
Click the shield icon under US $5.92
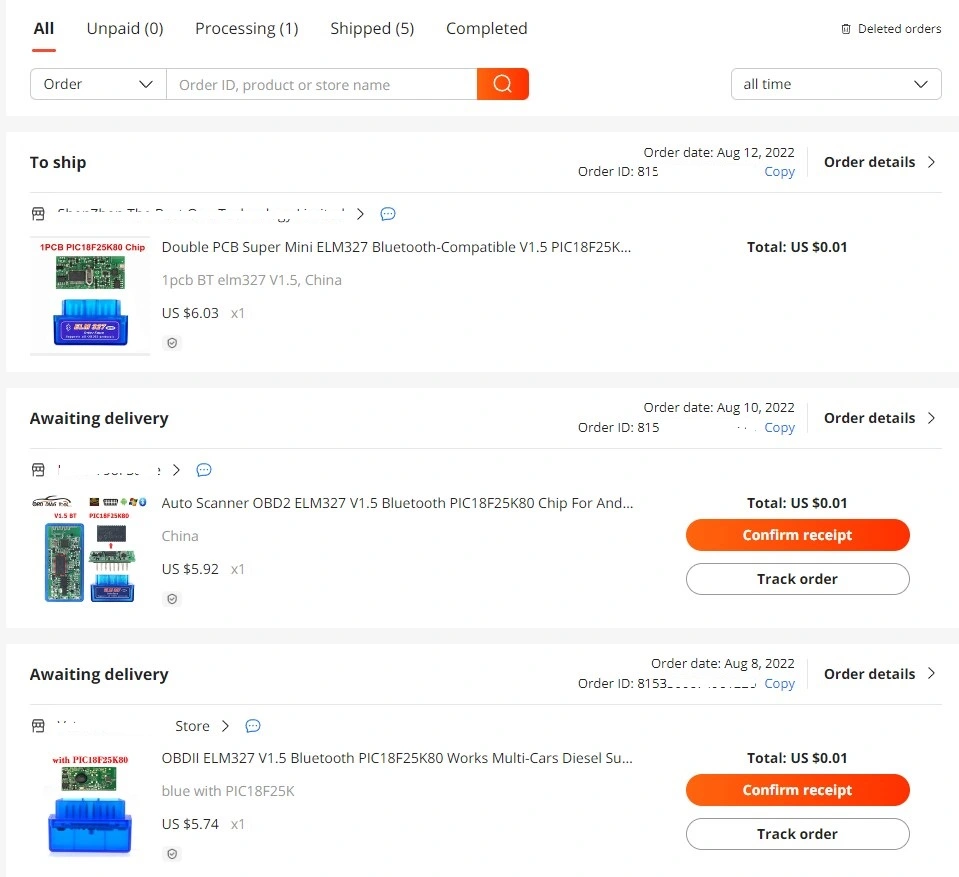[x=172, y=599]
